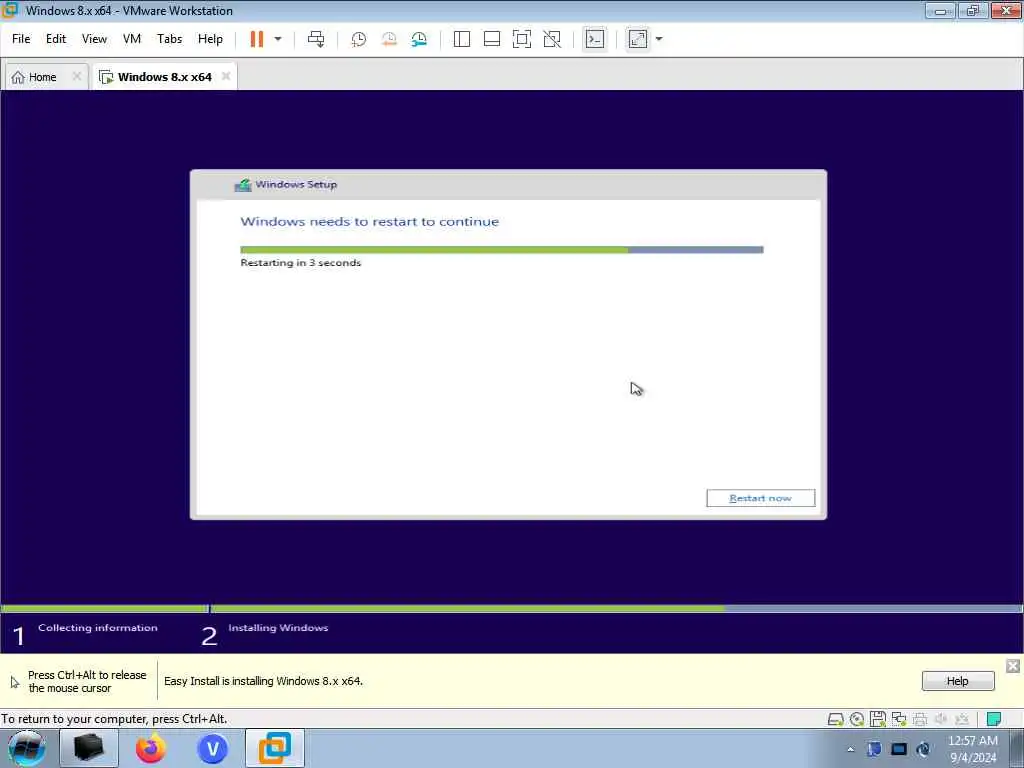
Task: Open the VM menu
Action: click(132, 39)
